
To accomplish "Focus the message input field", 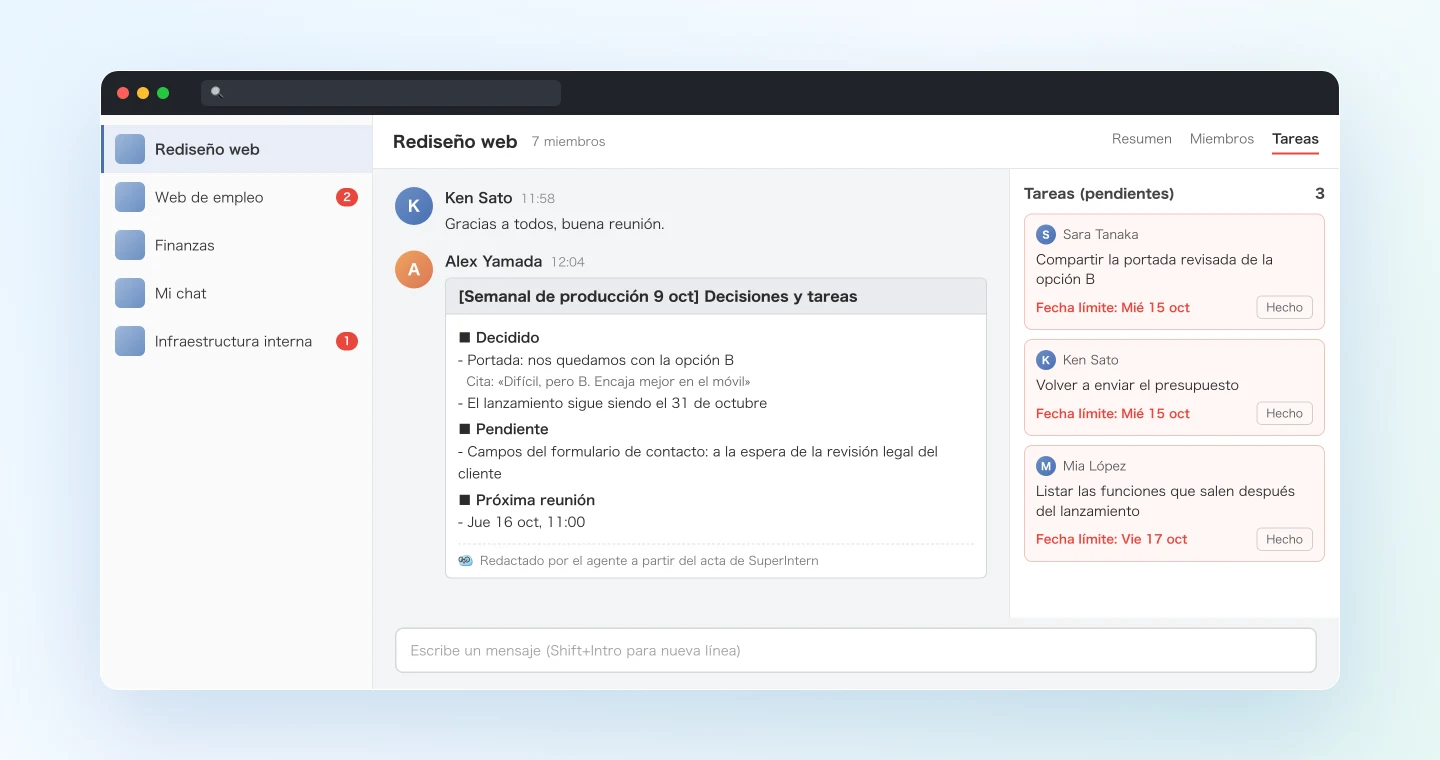I will (855, 650).
